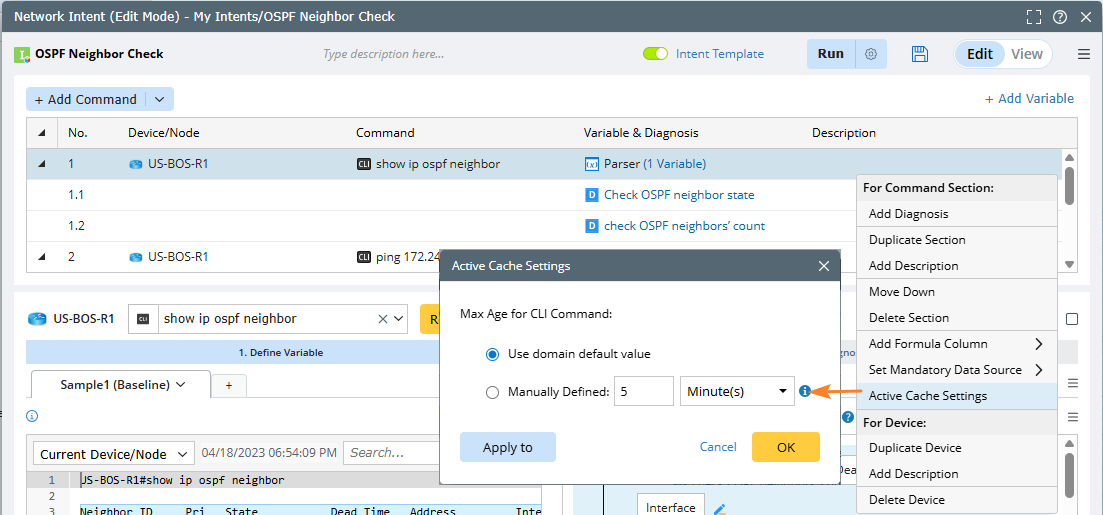Screen dimensions: 1103x515
Task: Select the Manually Defined radio button
Action: pyautogui.click(x=492, y=392)
